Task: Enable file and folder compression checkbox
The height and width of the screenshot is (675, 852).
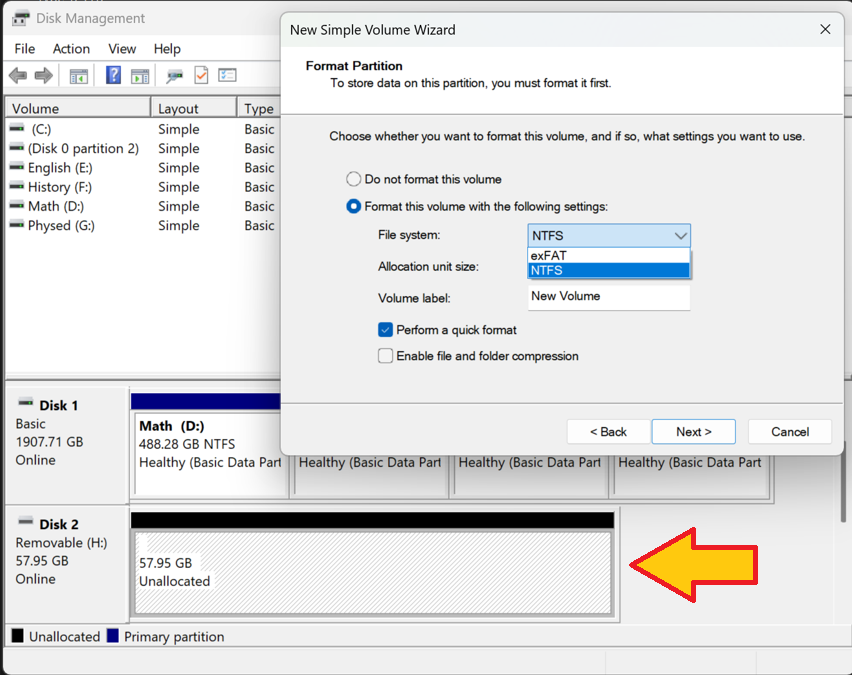Action: tap(385, 356)
